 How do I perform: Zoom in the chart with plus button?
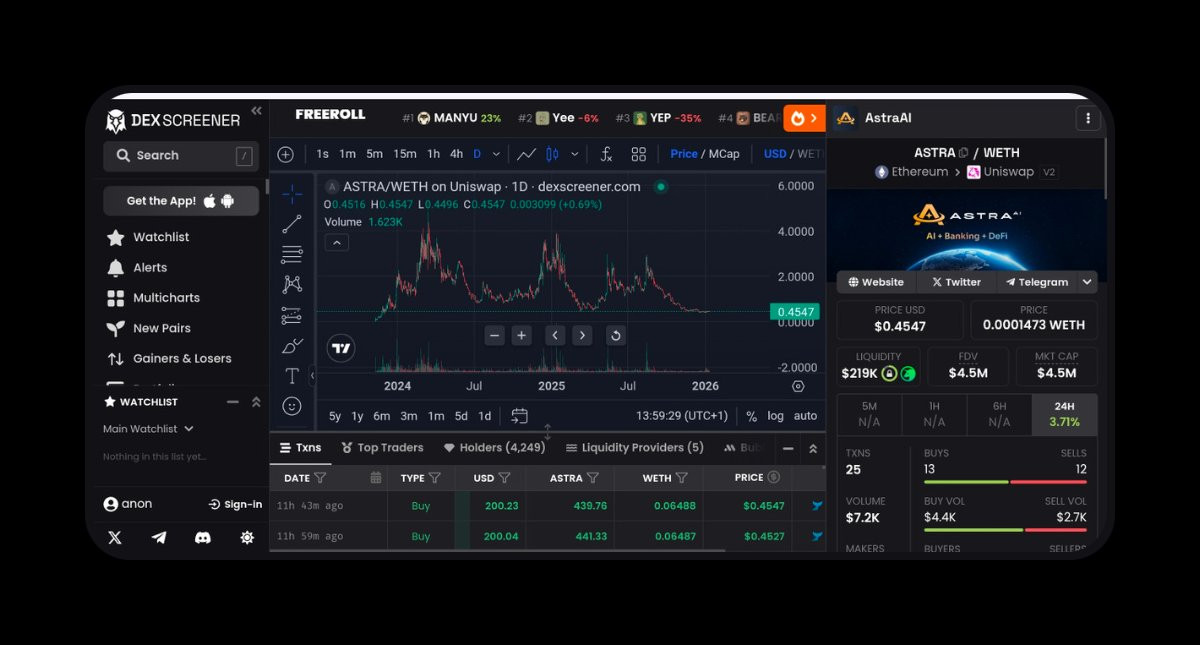click(x=521, y=336)
